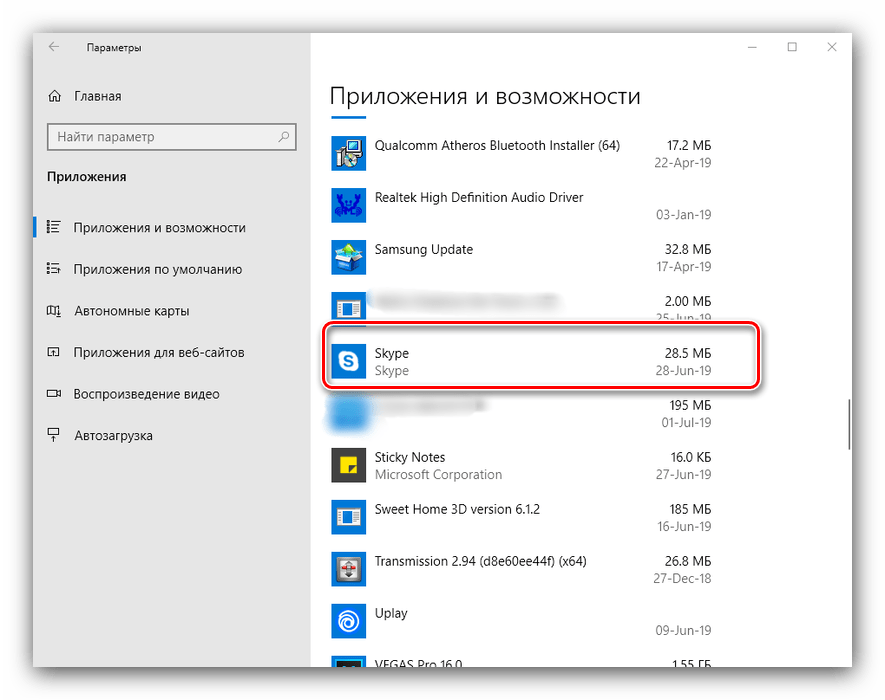The width and height of the screenshot is (885, 700).
Task: Open the Главная home page
Action: pos(97,96)
